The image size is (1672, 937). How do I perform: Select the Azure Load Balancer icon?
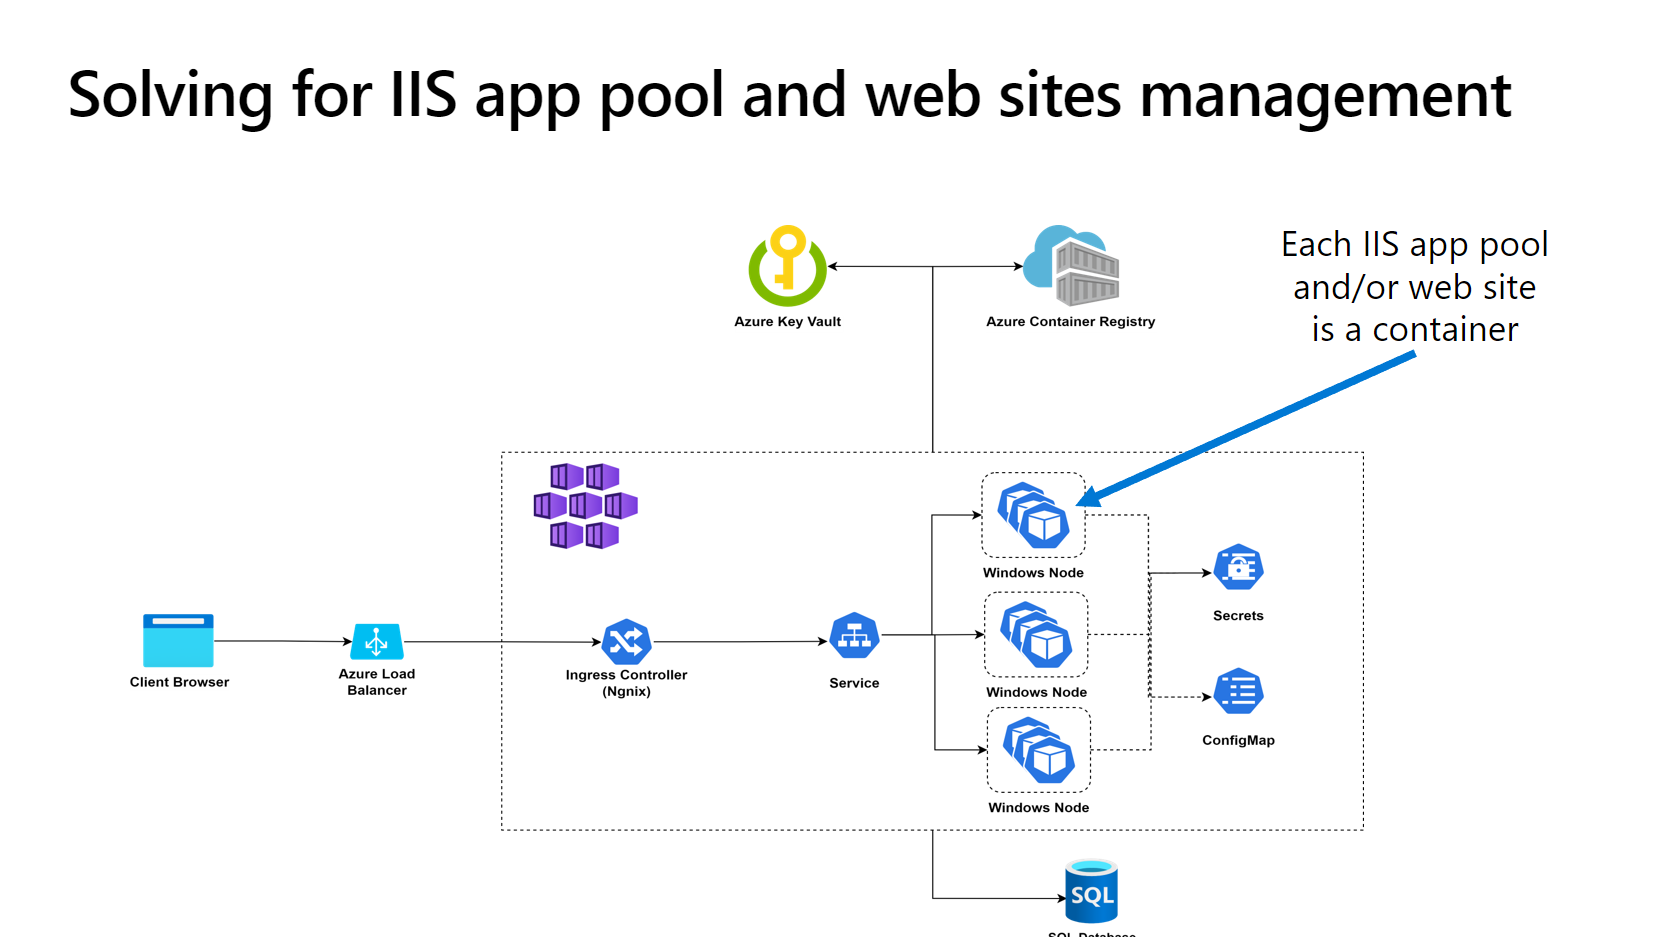point(377,641)
